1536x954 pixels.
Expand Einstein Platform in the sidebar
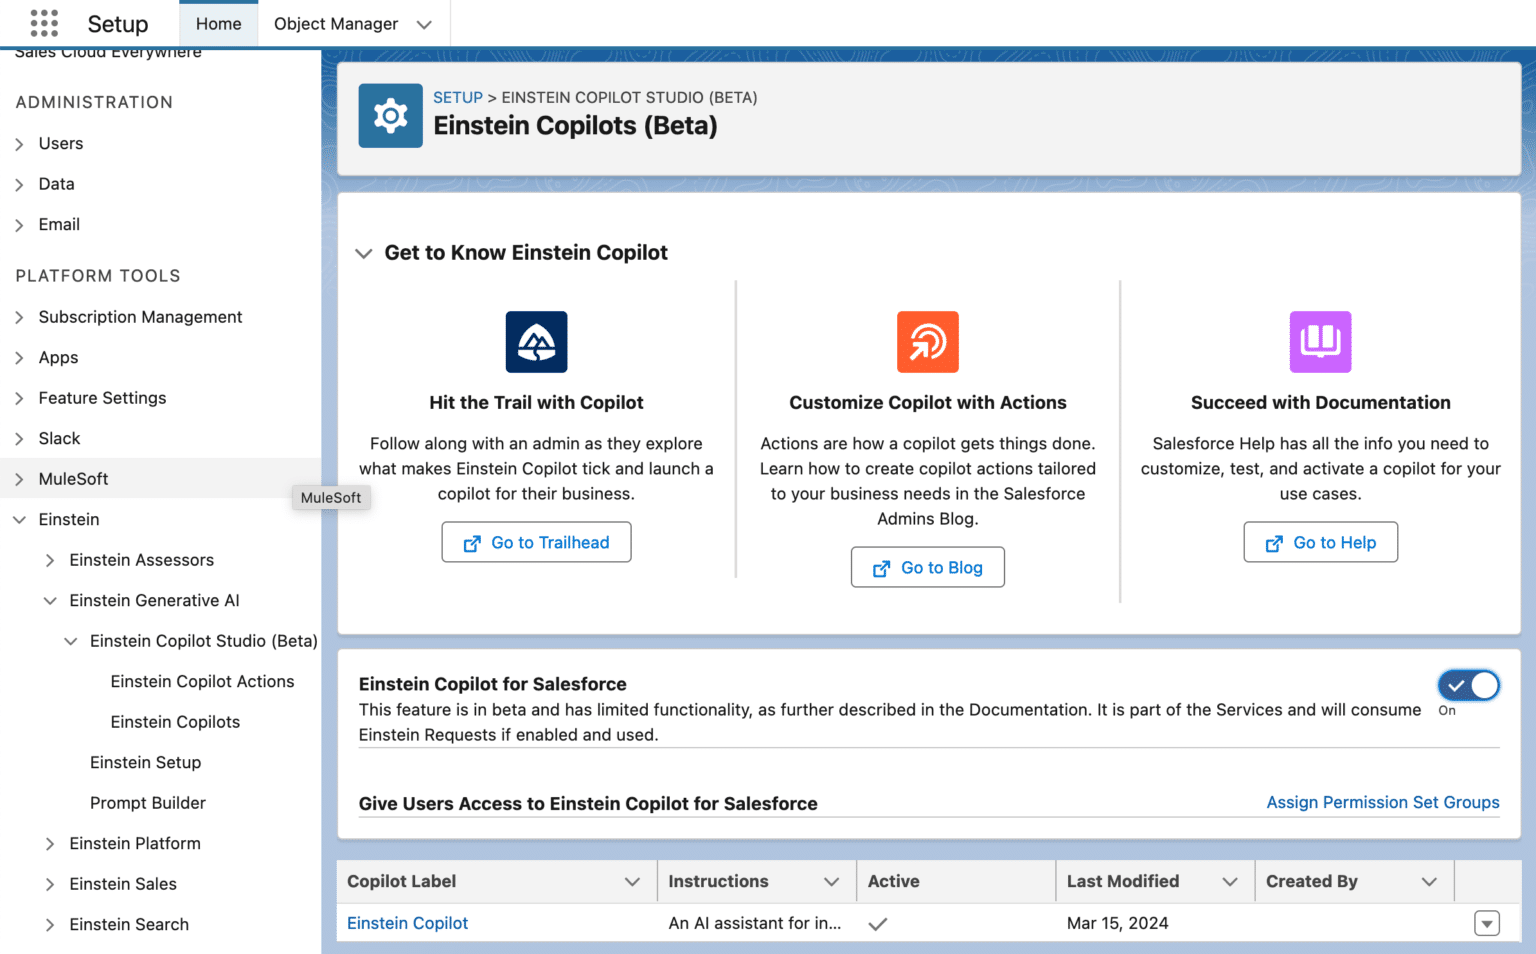pyautogui.click(x=50, y=843)
